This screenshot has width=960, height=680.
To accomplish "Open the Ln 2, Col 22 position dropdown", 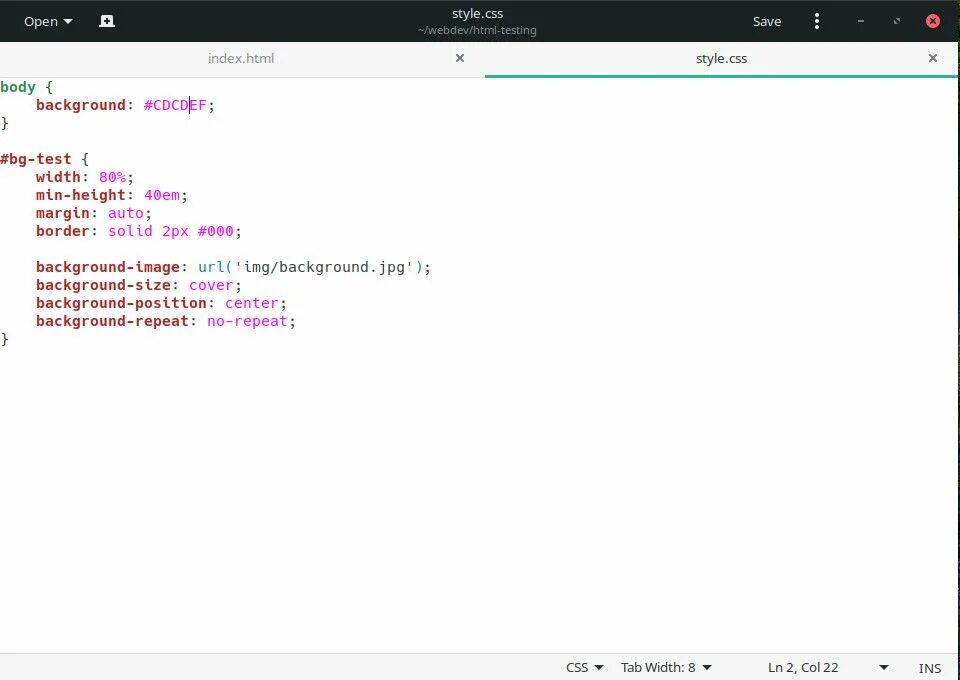I will [x=828, y=667].
